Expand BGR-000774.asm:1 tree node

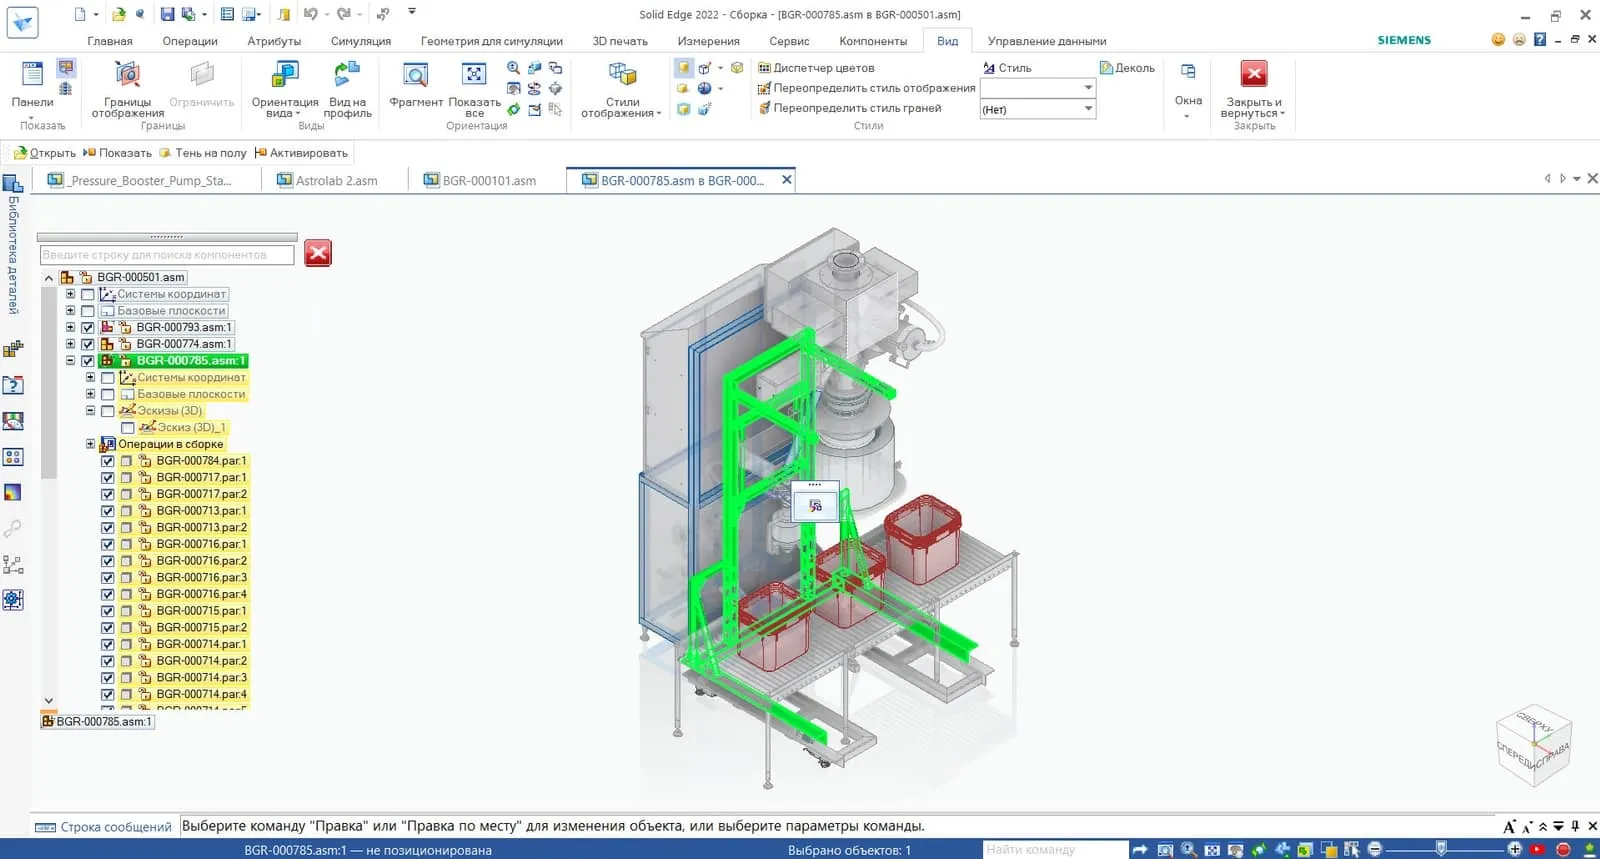click(x=70, y=344)
